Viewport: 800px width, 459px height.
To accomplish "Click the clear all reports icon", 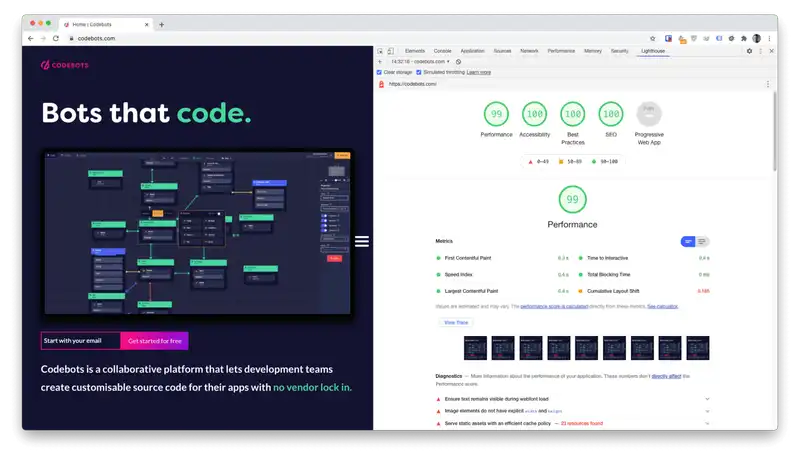I will [458, 61].
